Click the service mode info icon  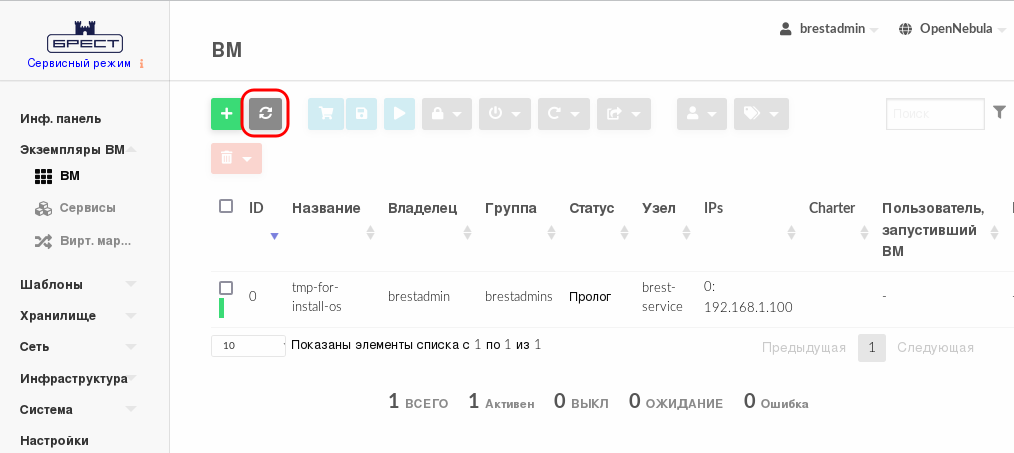point(142,64)
